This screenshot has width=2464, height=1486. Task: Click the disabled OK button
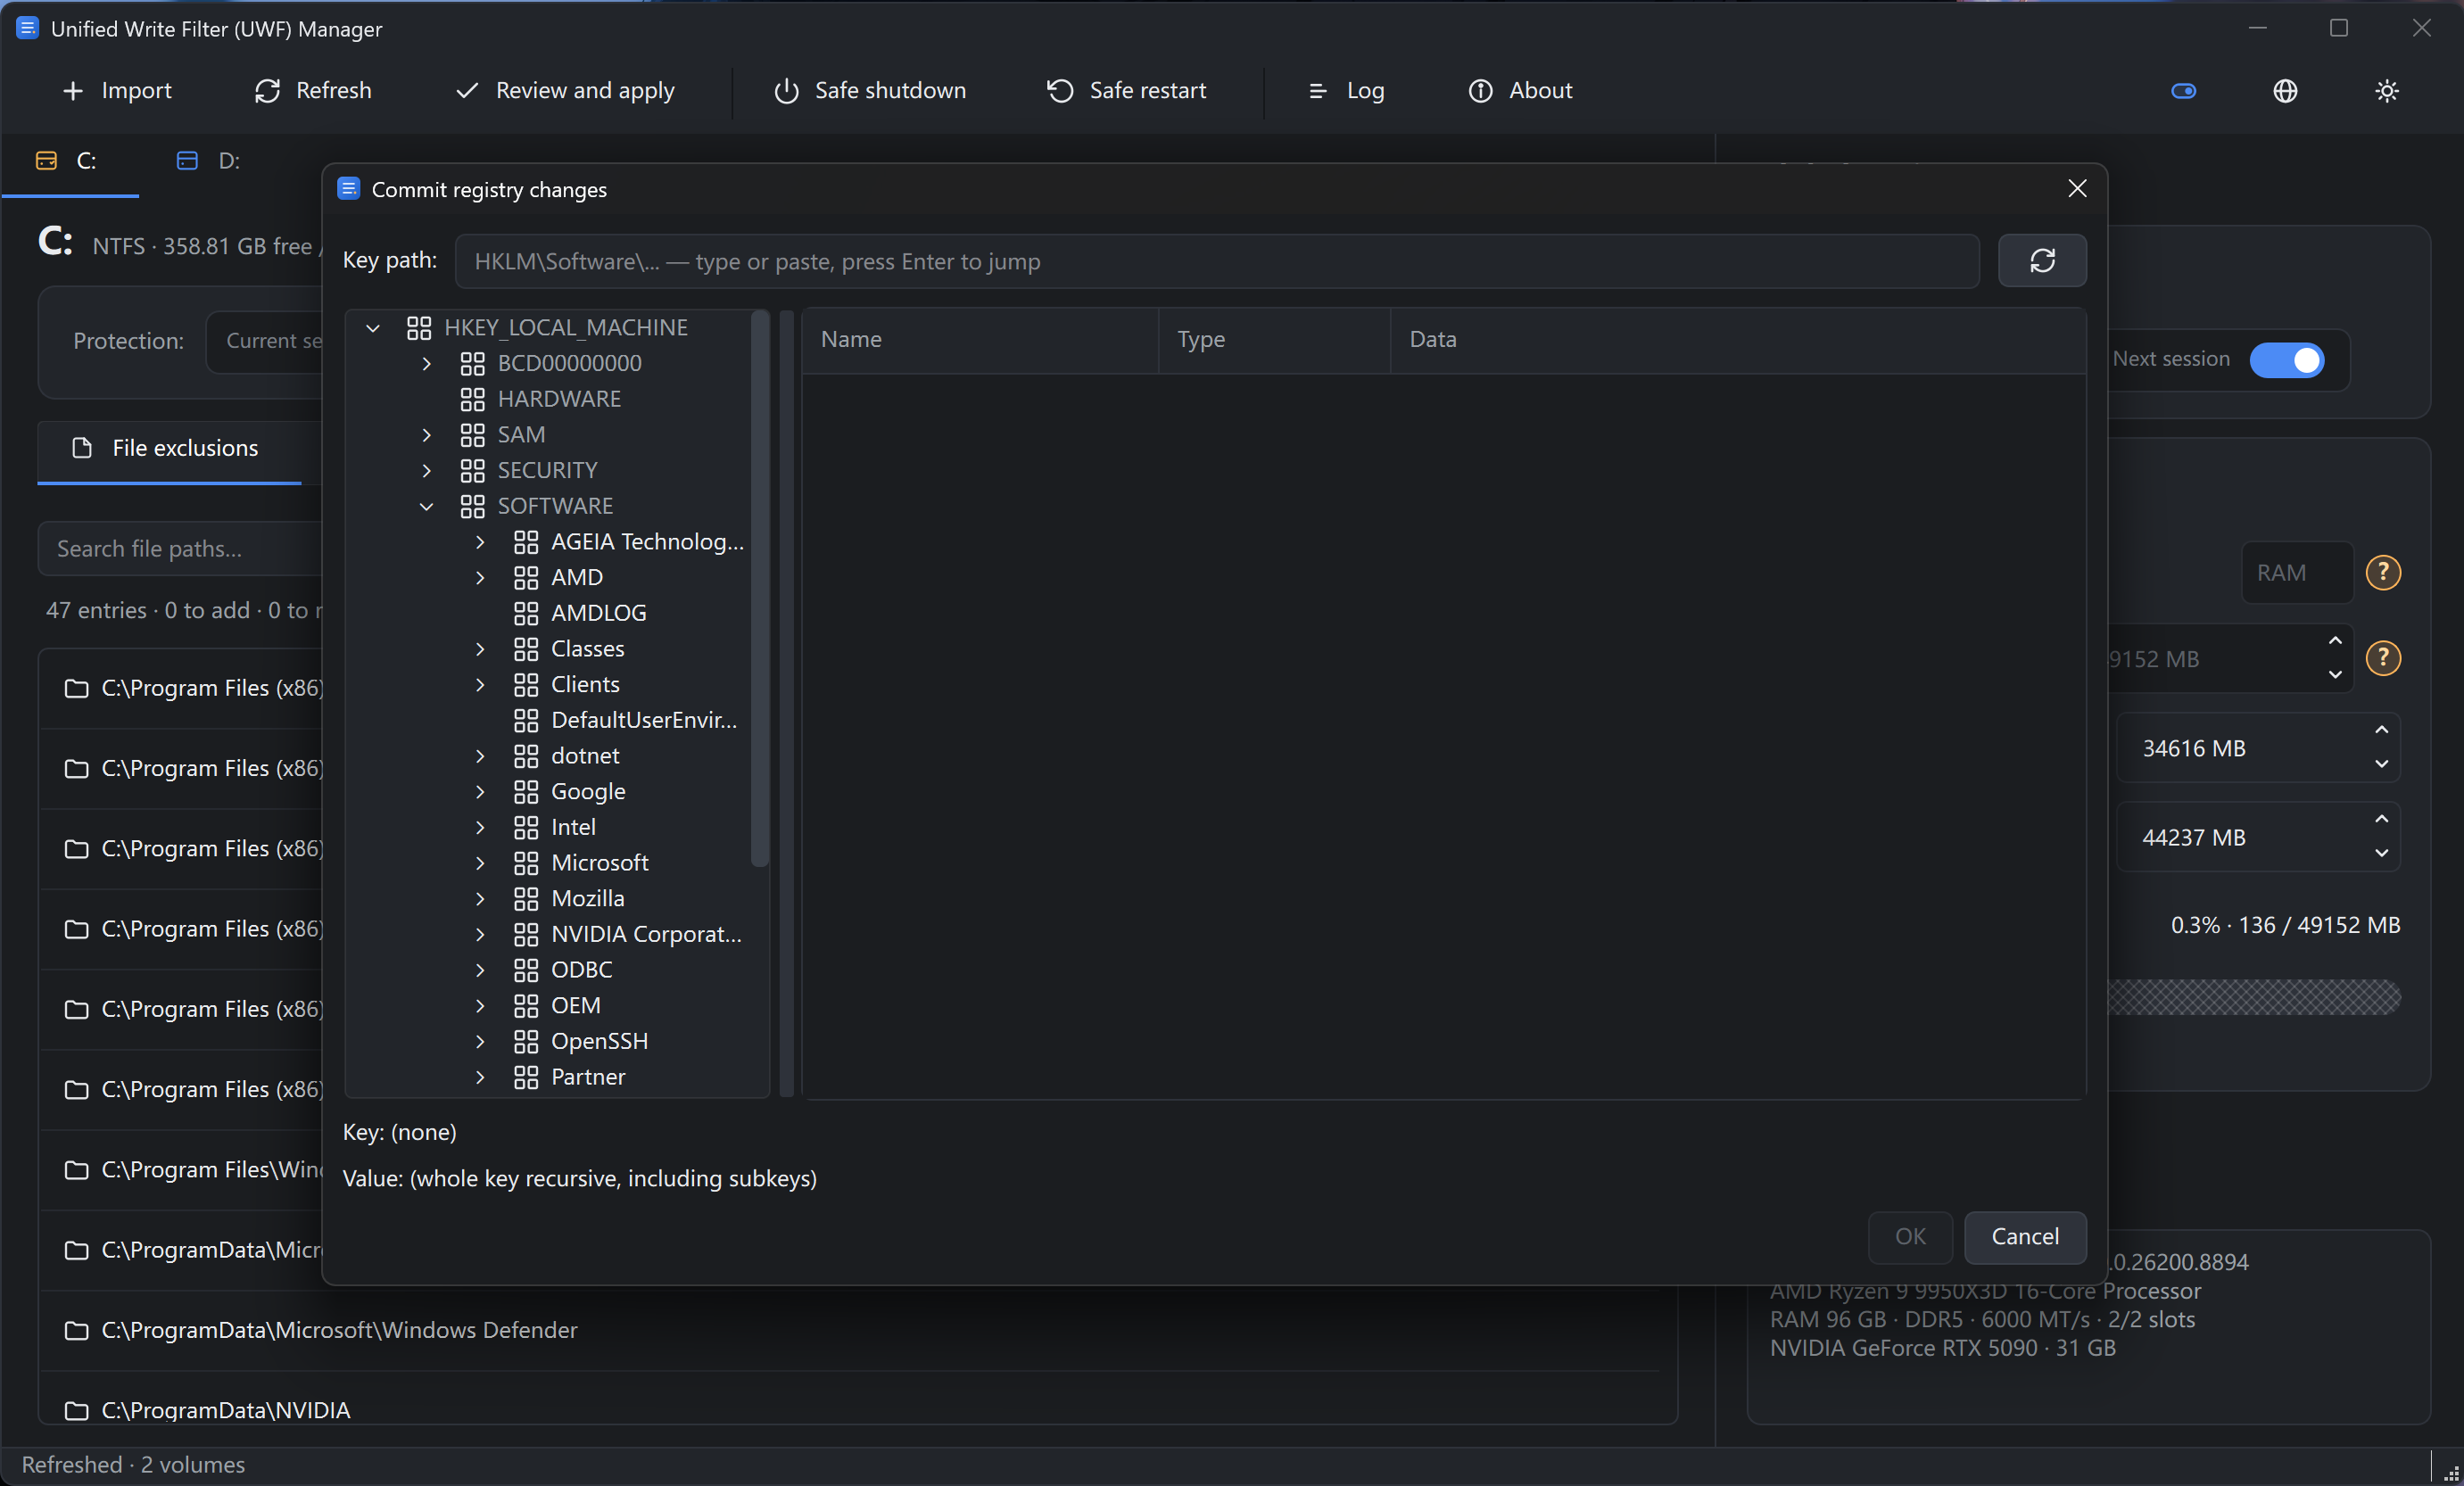pyautogui.click(x=1910, y=1237)
